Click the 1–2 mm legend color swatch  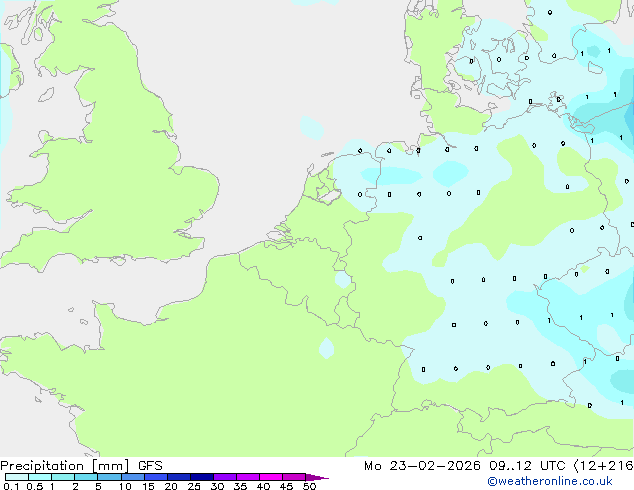click(x=63, y=477)
